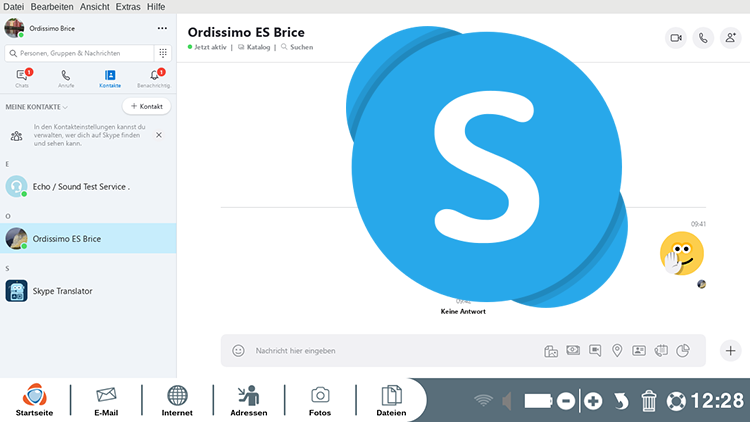Click the Wi-Fi status icon
Screen dimensions: 750x422
483,400
